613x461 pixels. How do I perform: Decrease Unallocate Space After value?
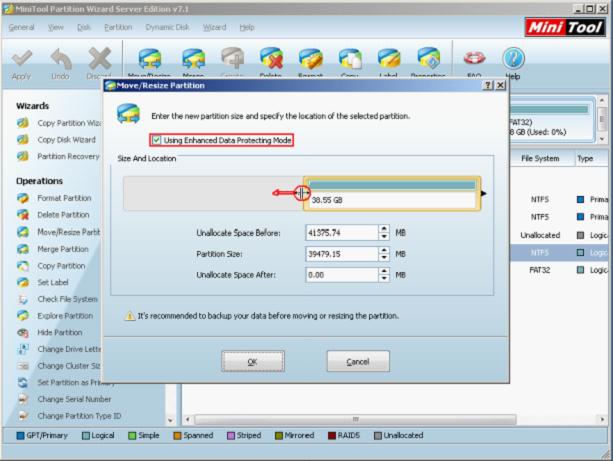coord(384,278)
